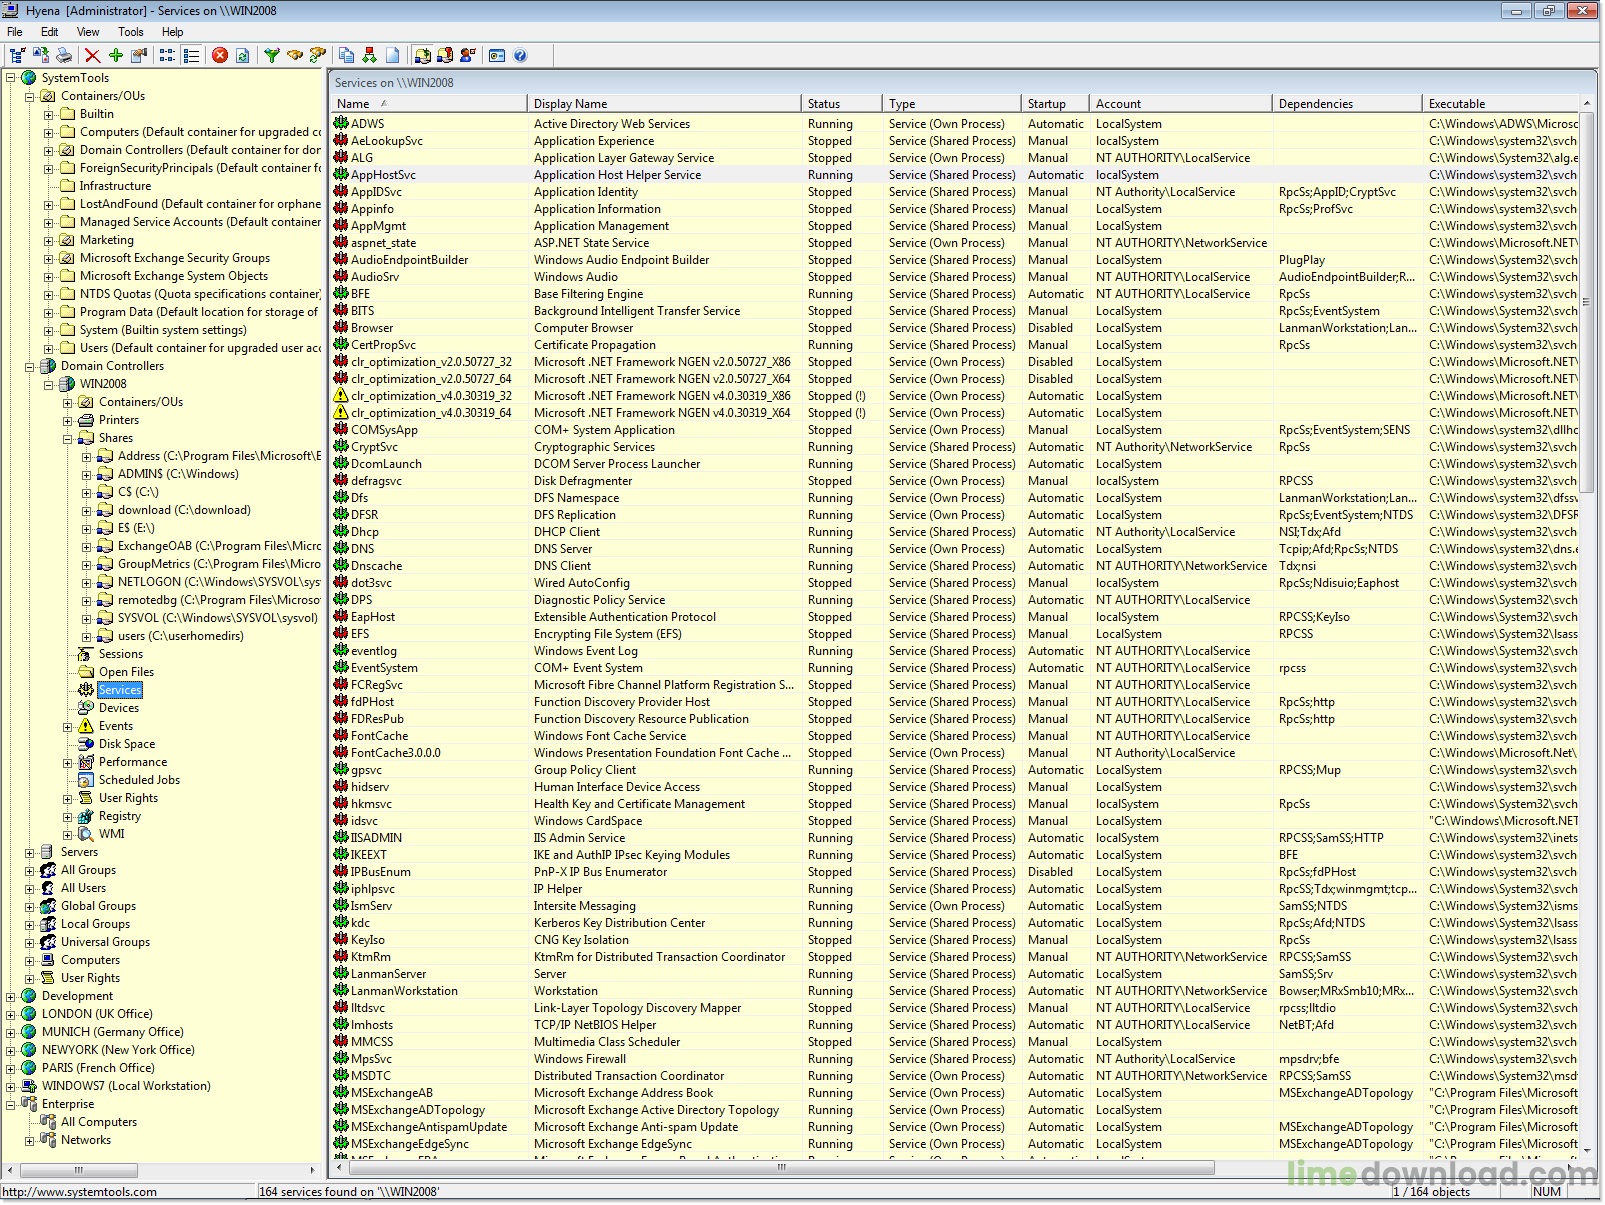The height and width of the screenshot is (1205, 1605).
Task: Open the View menu
Action: 88,32
